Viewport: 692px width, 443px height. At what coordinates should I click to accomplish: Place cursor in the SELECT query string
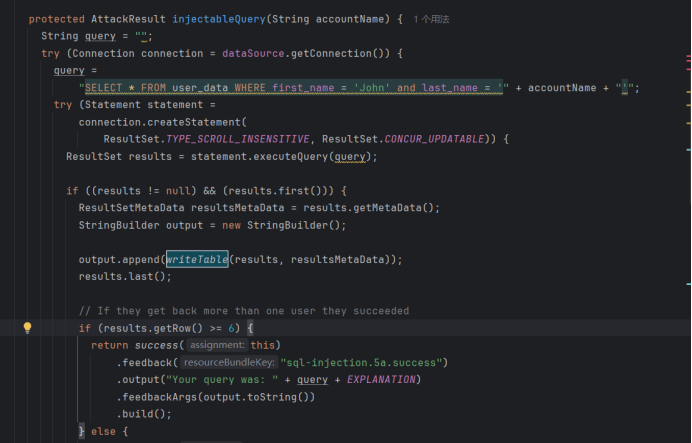point(290,88)
